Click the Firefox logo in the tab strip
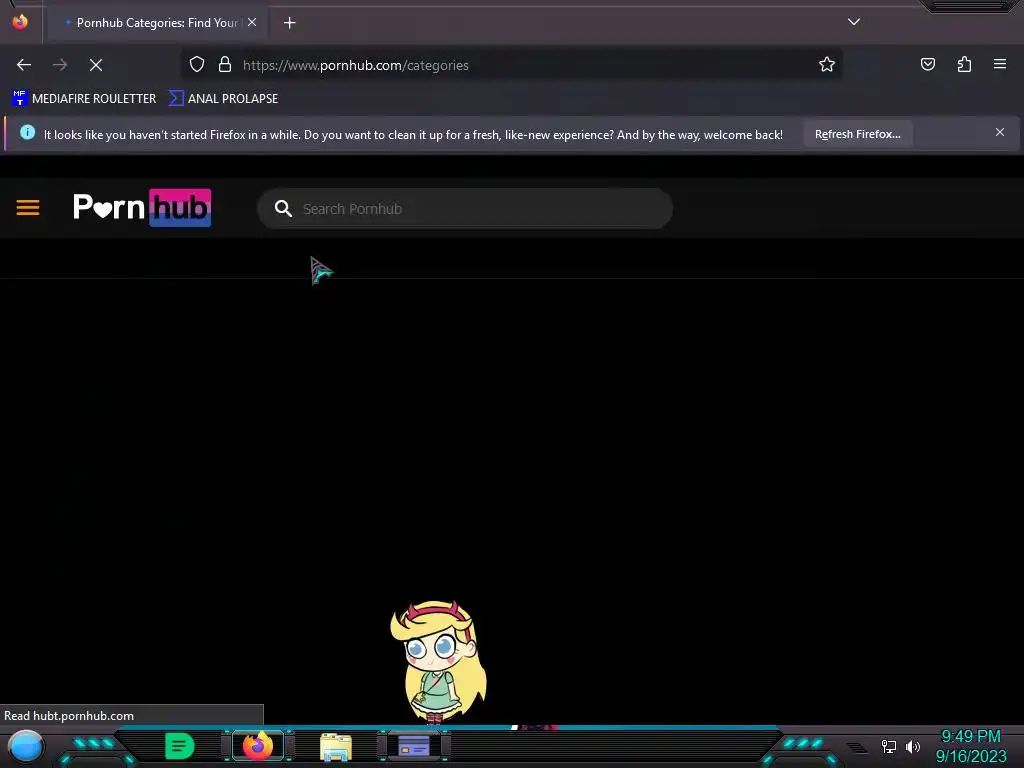 pos(20,22)
